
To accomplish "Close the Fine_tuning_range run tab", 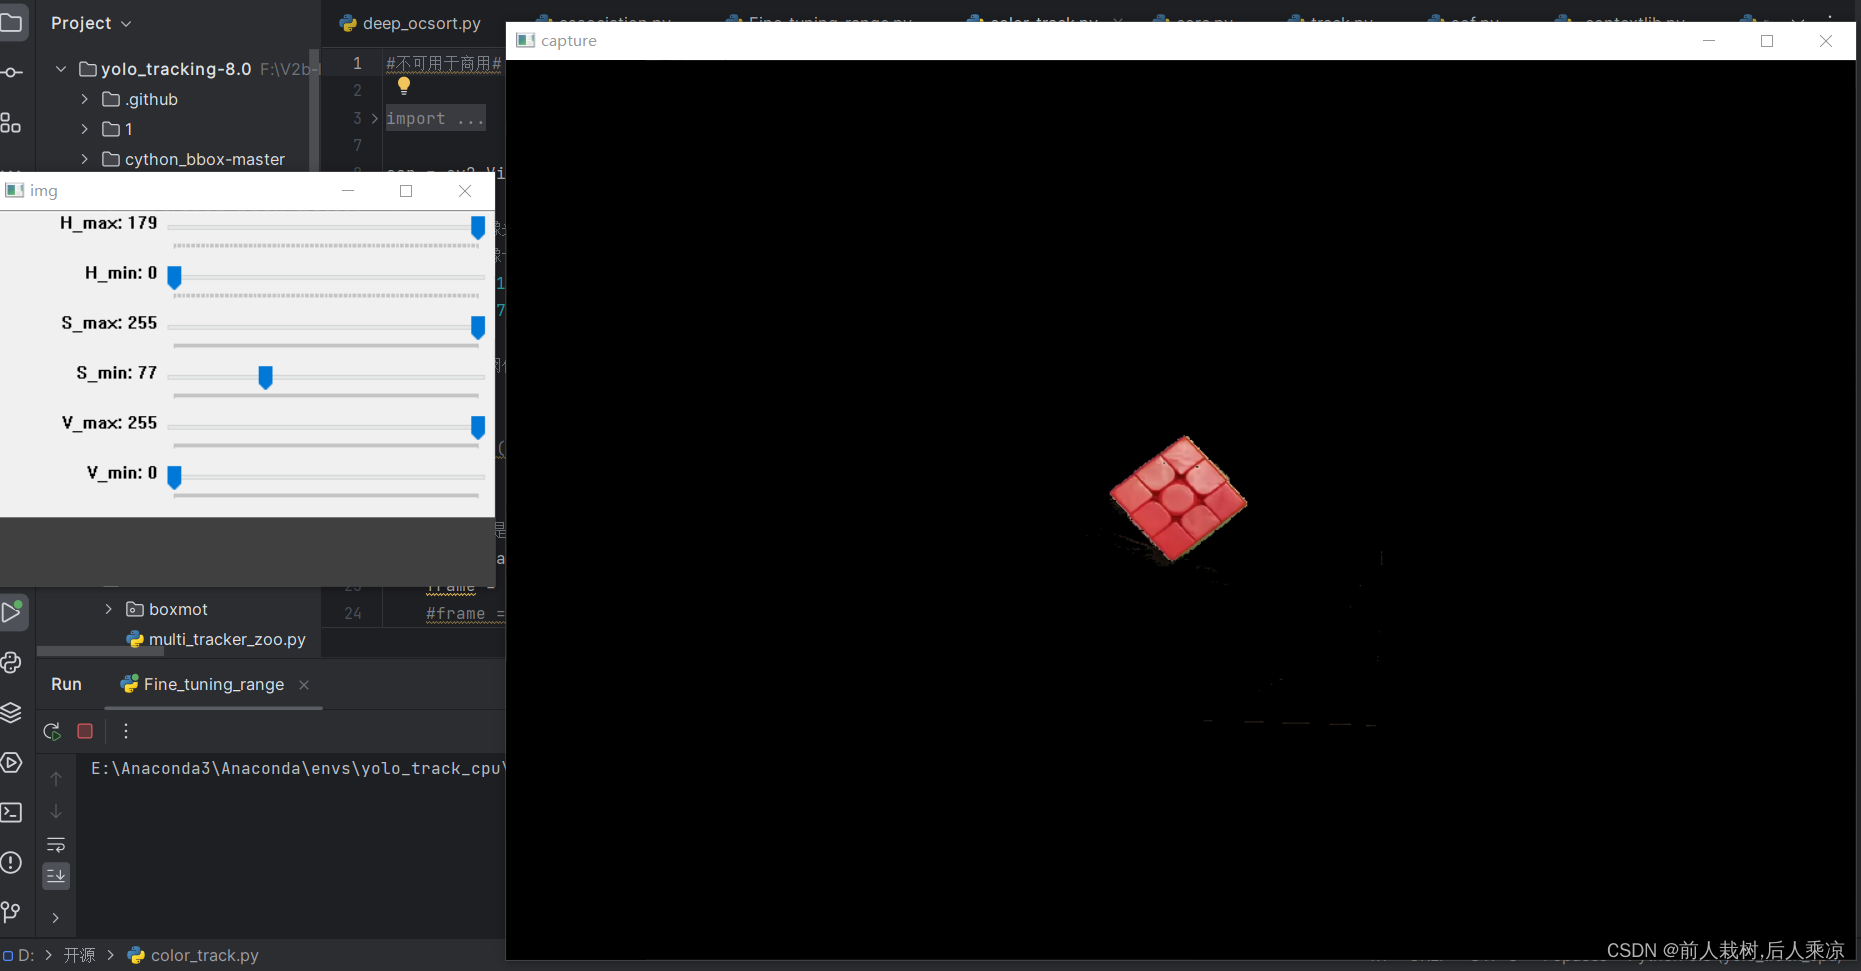I will tap(304, 685).
